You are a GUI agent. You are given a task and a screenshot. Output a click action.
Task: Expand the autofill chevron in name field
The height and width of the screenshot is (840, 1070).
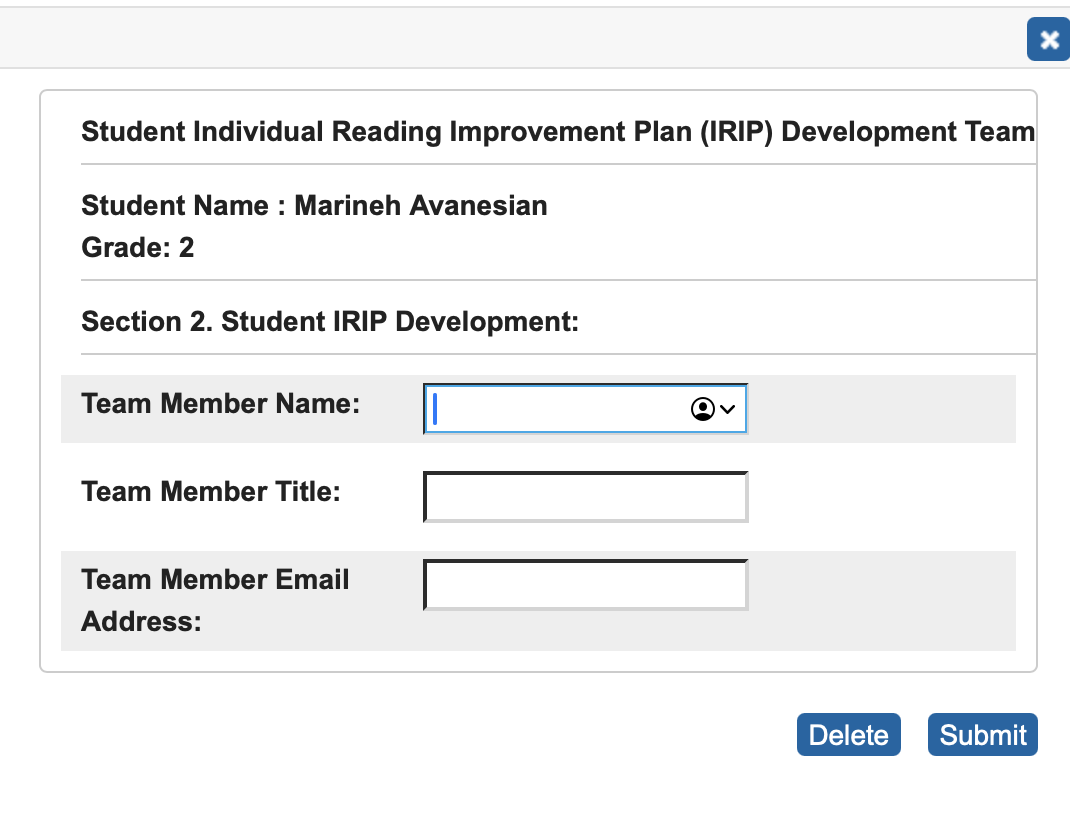pyautogui.click(x=728, y=409)
